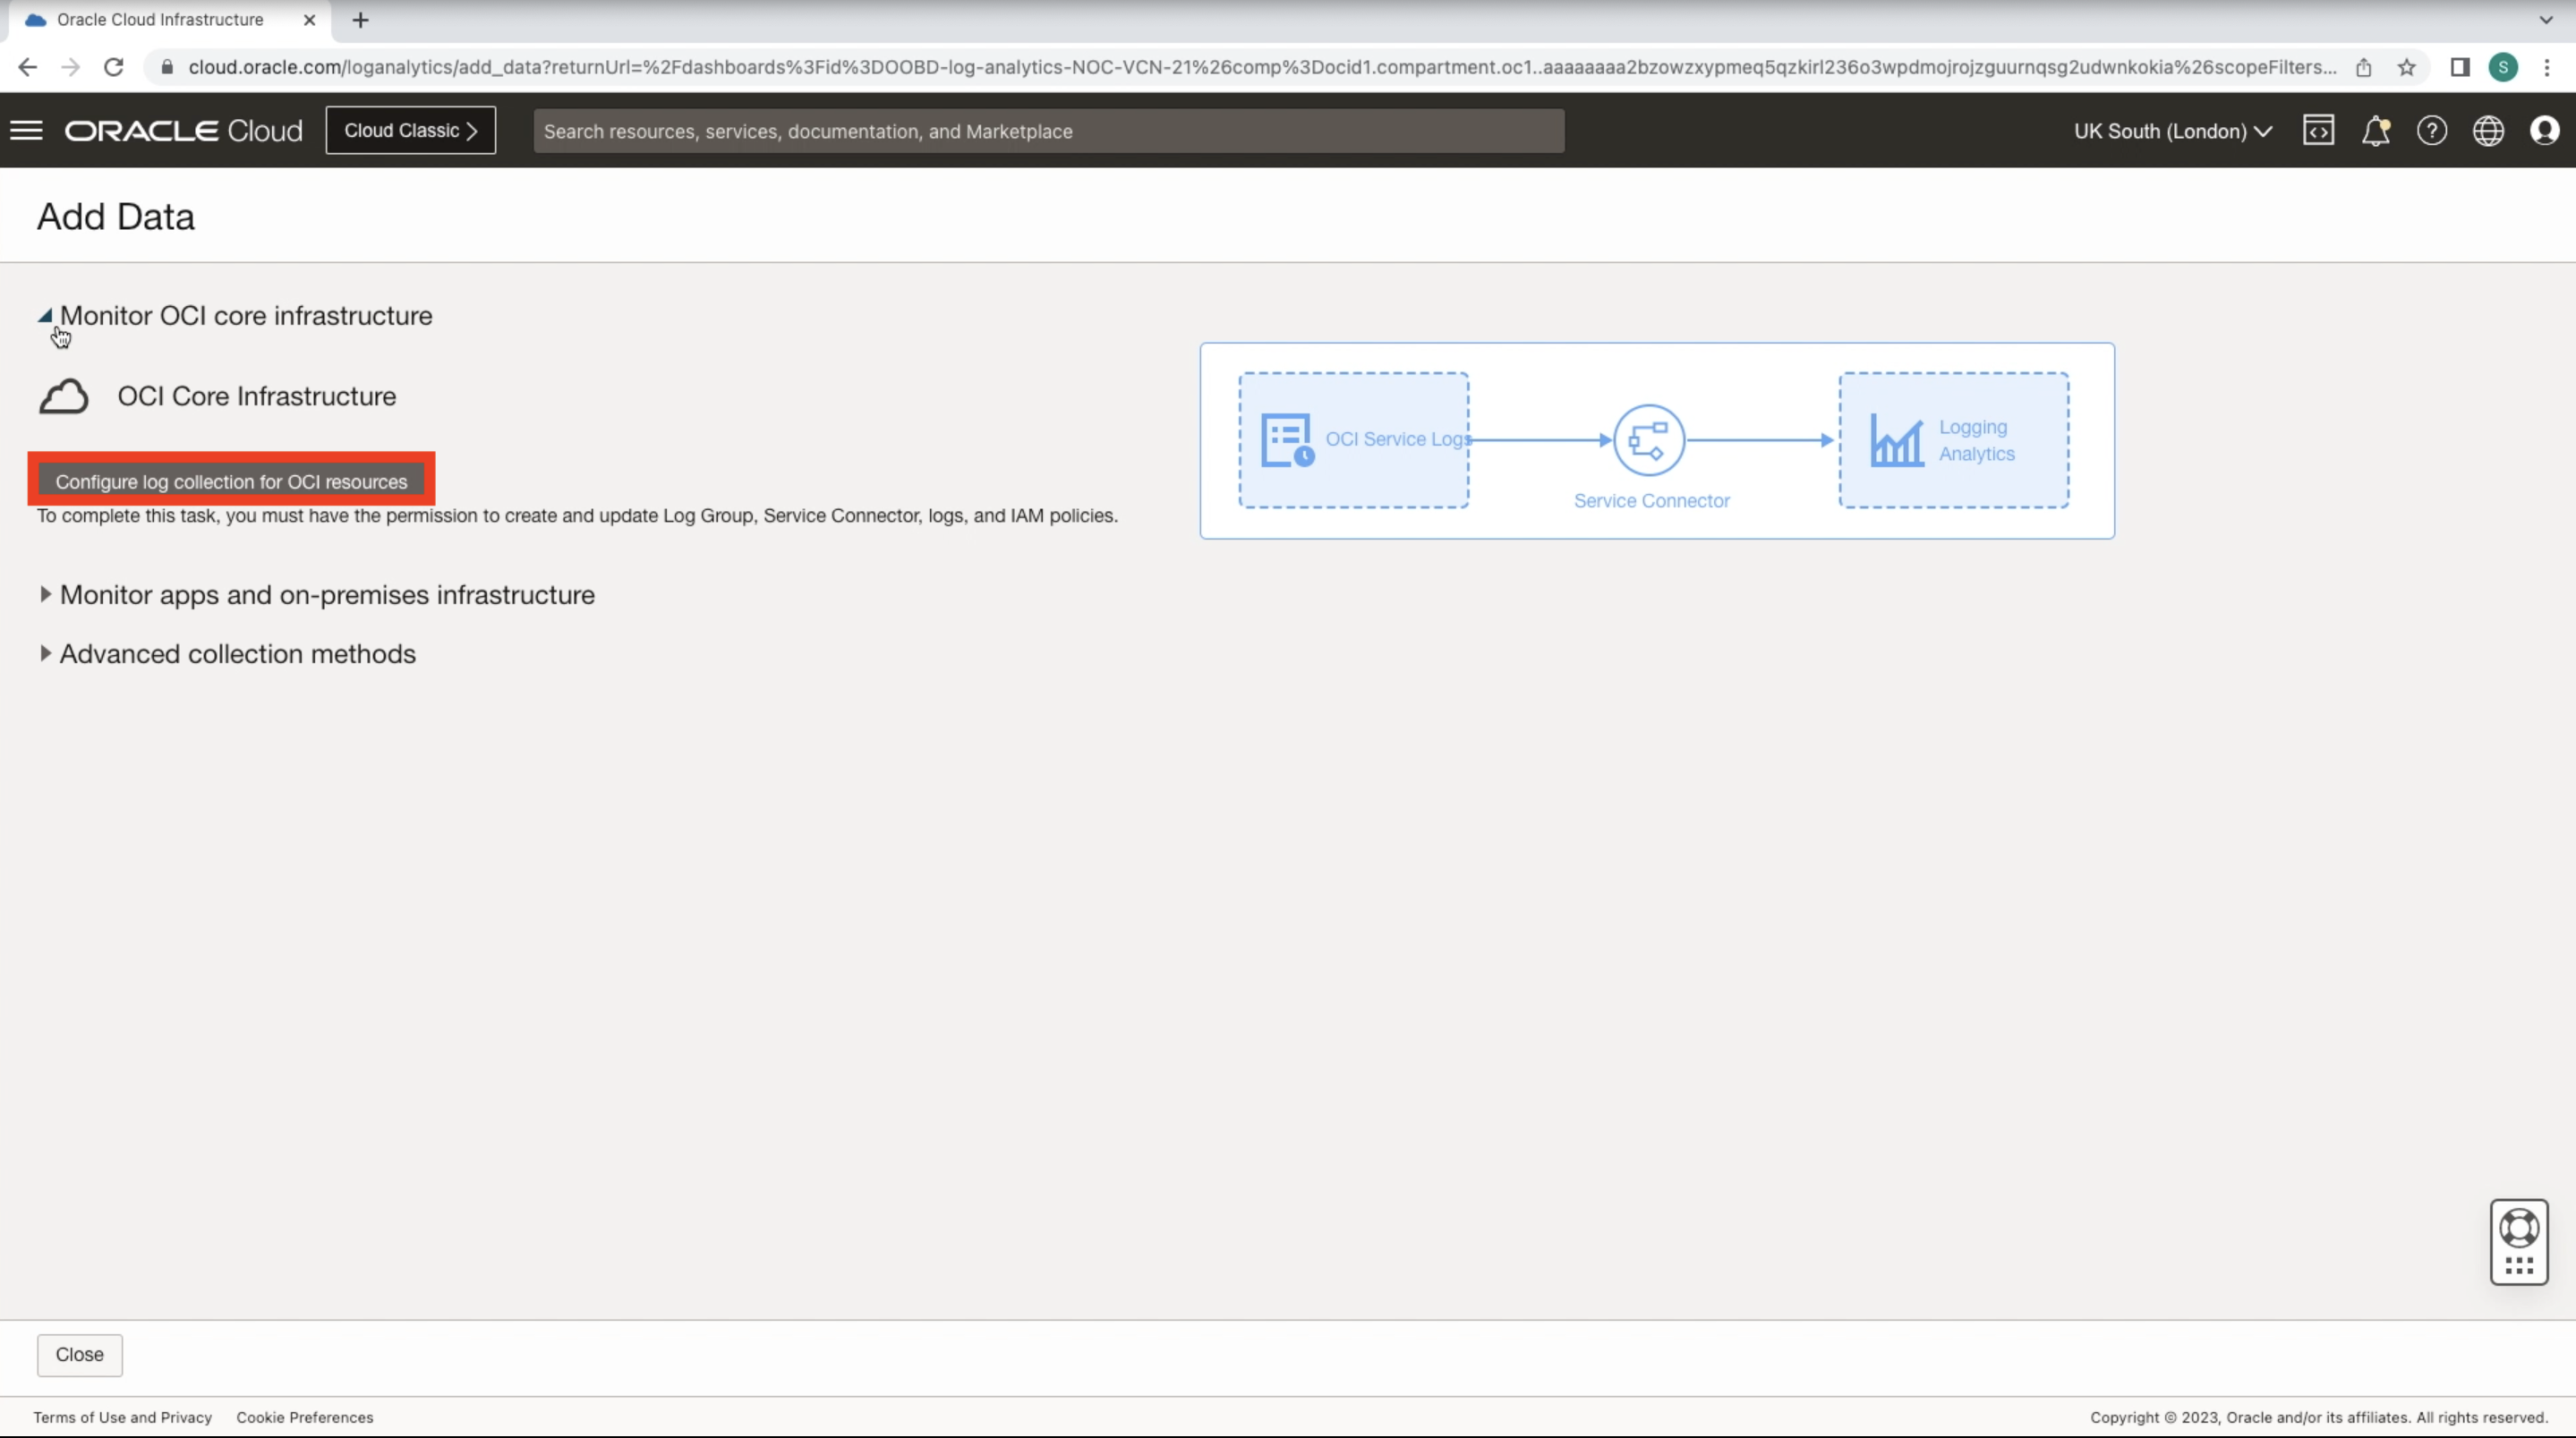2576x1438 pixels.
Task: Open the Cloud Classic switcher
Action: click(x=410, y=130)
